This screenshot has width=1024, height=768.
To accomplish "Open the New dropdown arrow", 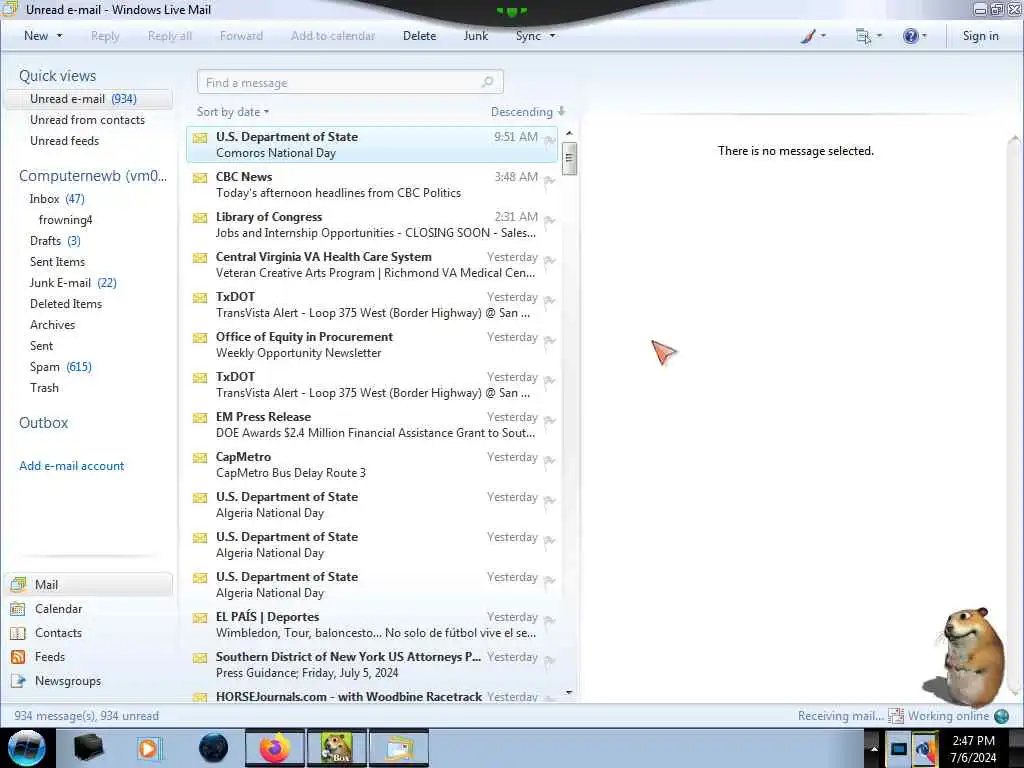I will point(59,36).
